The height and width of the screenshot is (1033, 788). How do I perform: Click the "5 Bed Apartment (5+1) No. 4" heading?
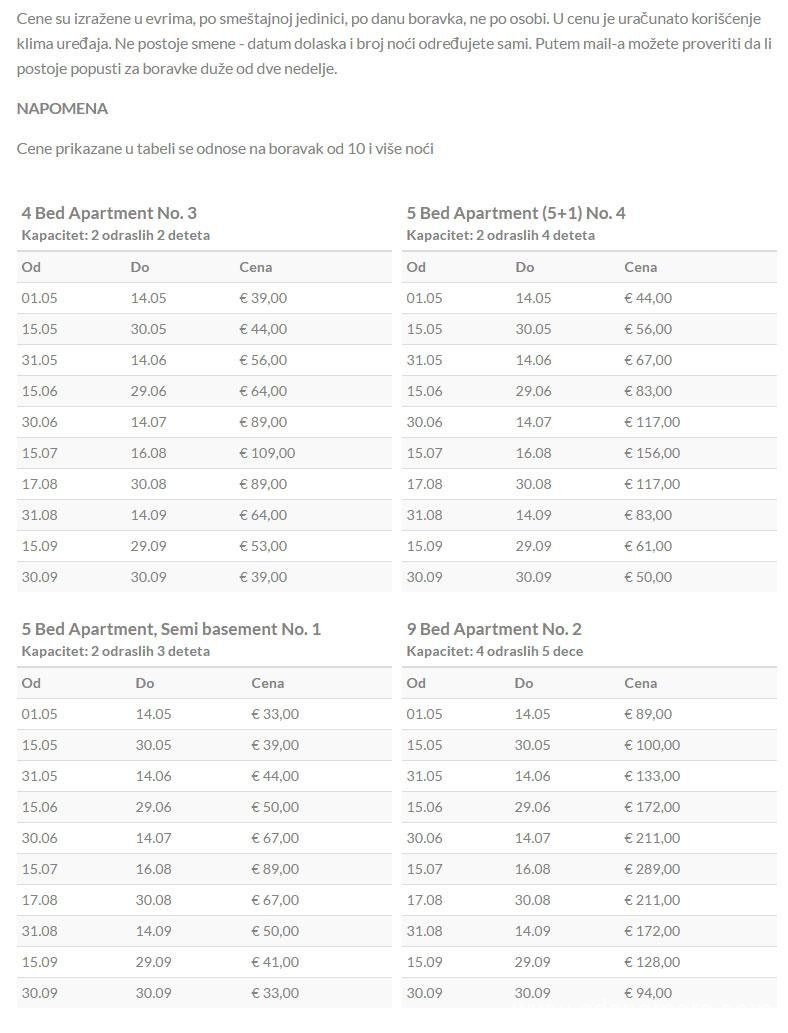click(x=516, y=213)
